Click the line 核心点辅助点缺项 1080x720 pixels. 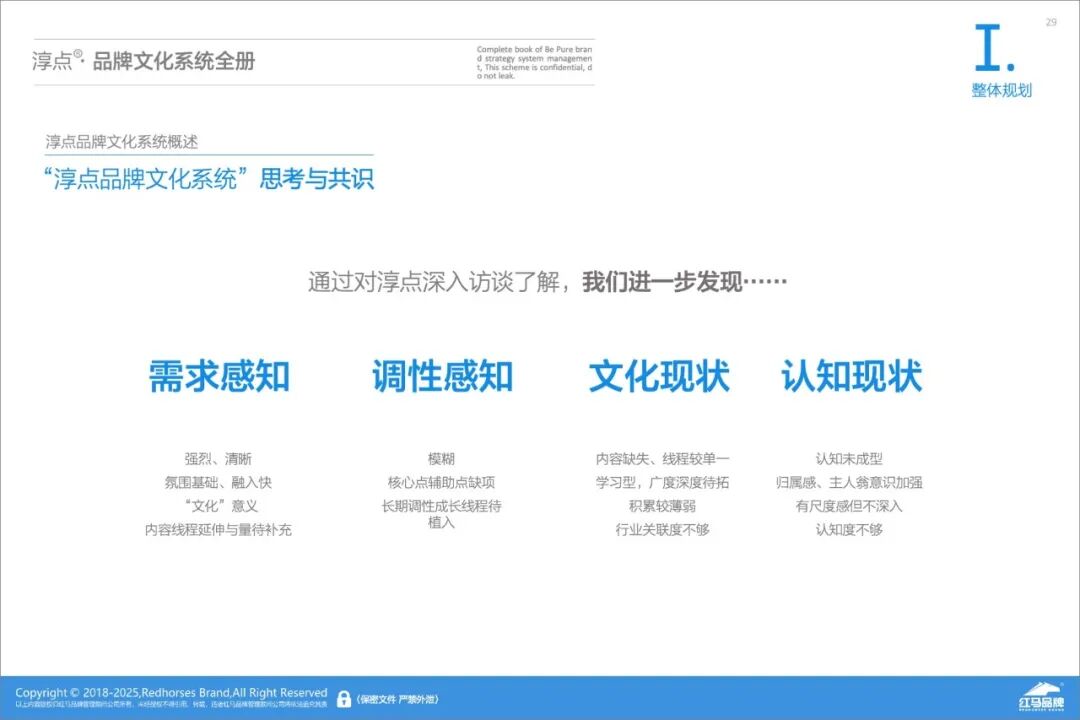(x=442, y=482)
